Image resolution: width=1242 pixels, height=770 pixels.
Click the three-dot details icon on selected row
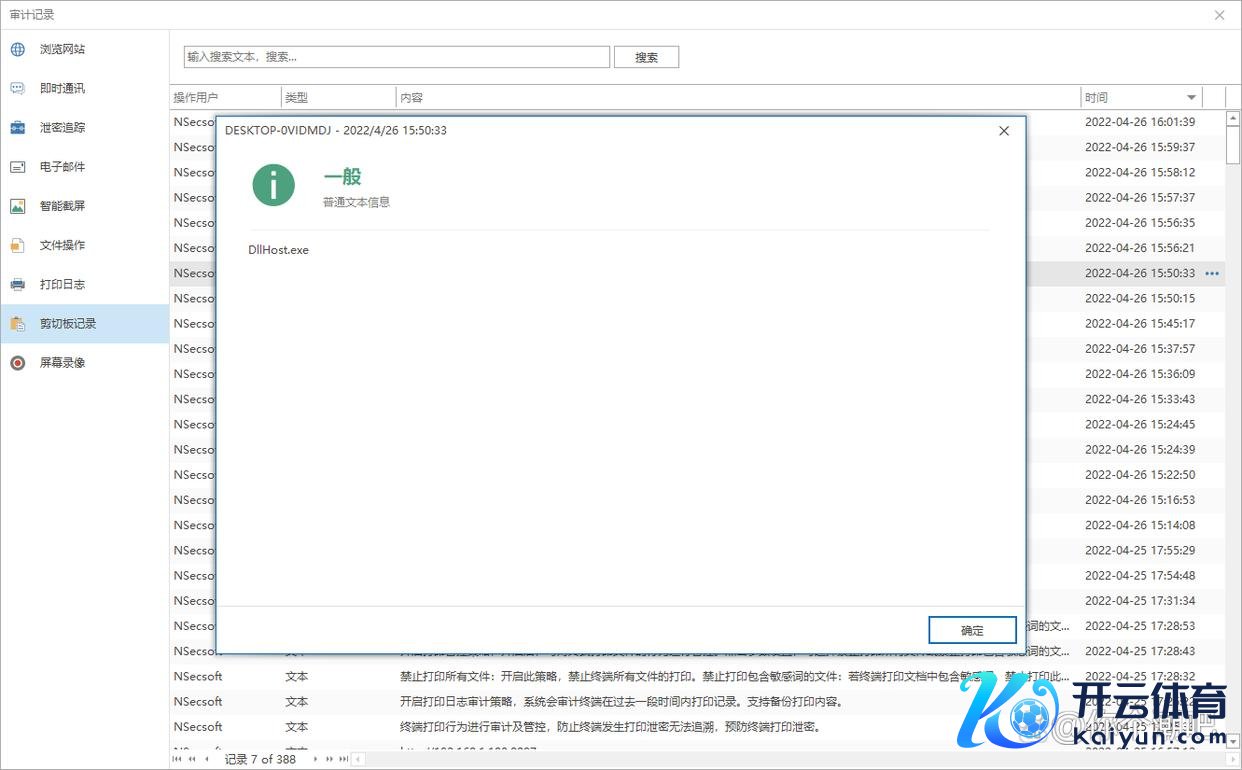click(x=1212, y=273)
